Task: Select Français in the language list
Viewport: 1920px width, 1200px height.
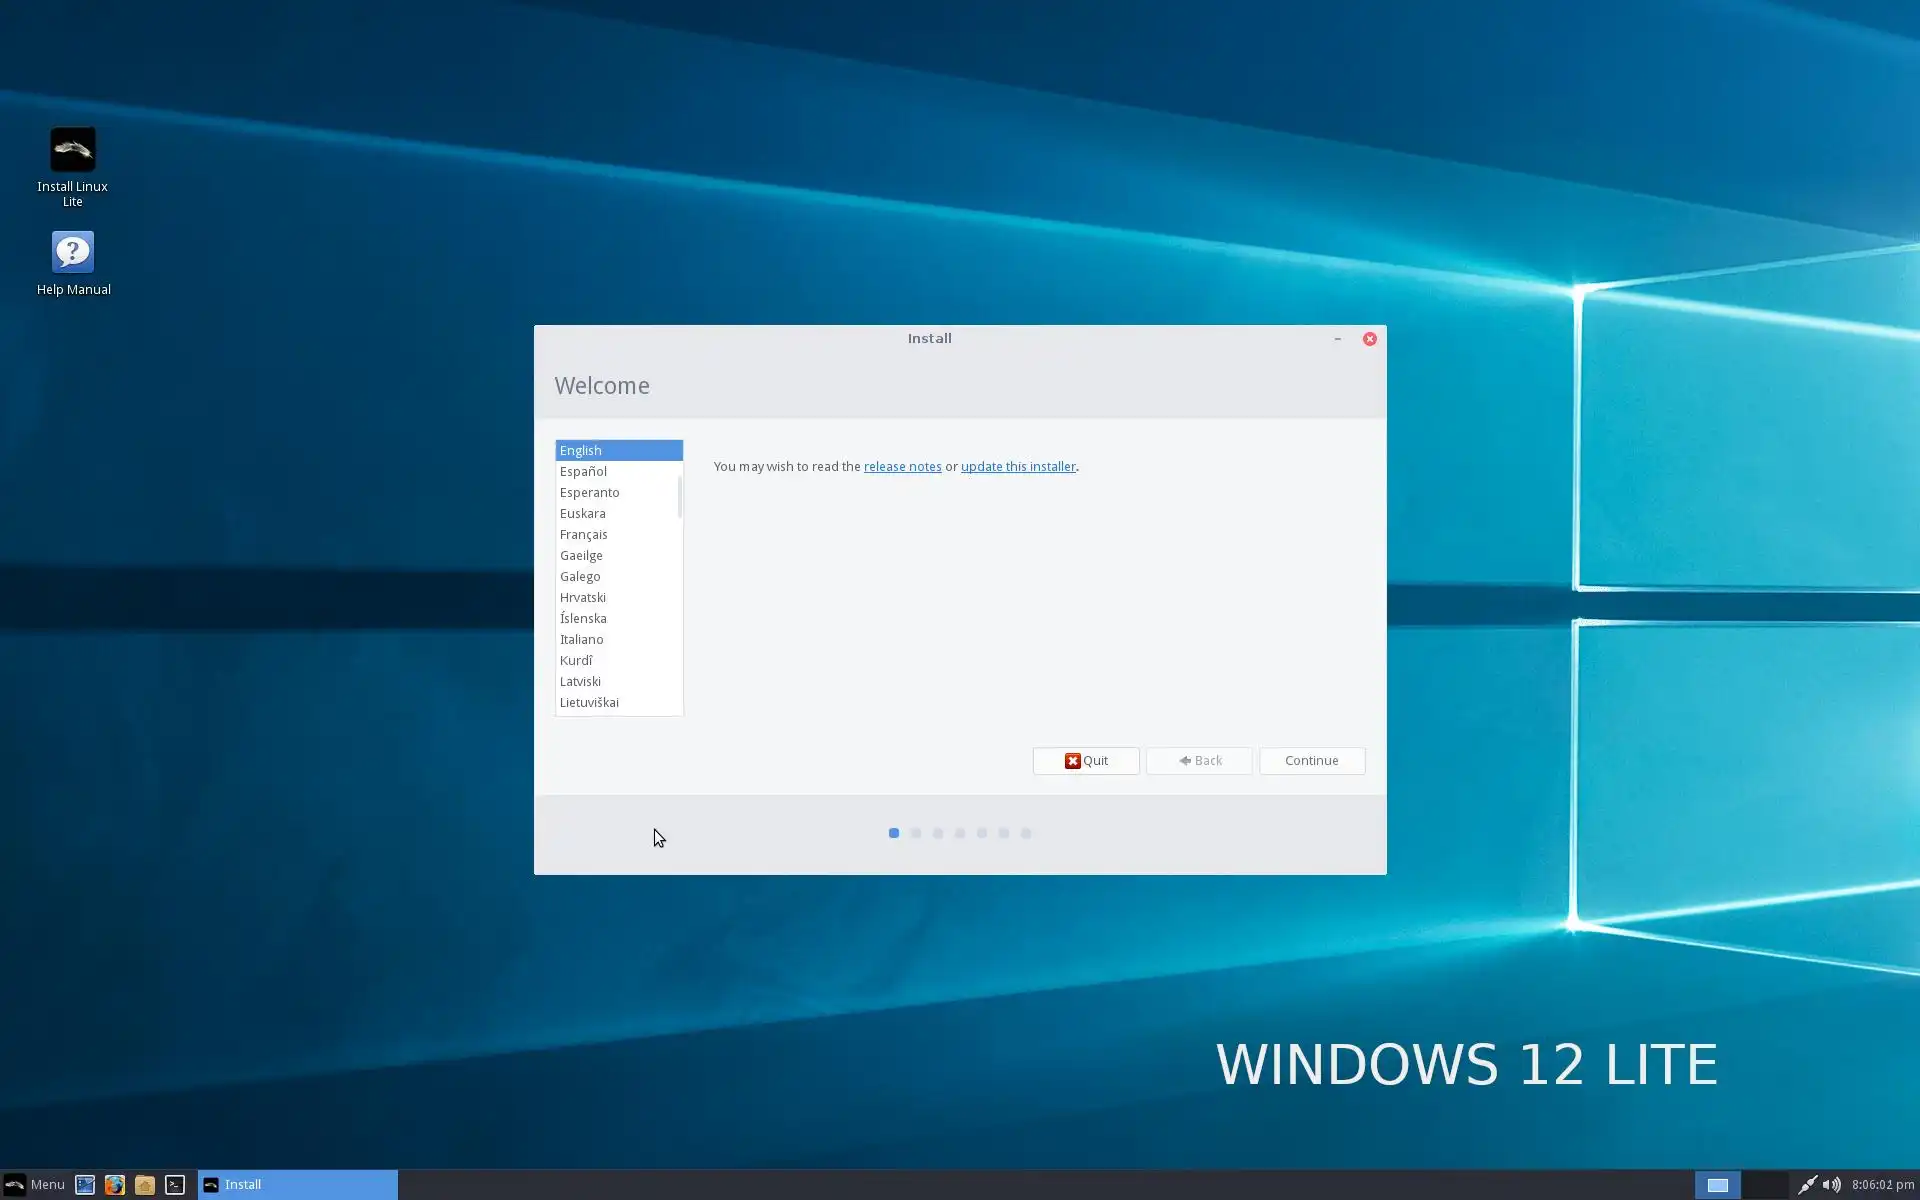Action: (584, 535)
